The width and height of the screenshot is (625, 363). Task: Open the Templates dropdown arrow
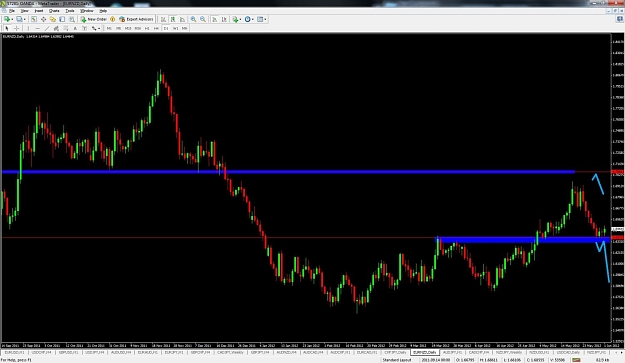265,19
